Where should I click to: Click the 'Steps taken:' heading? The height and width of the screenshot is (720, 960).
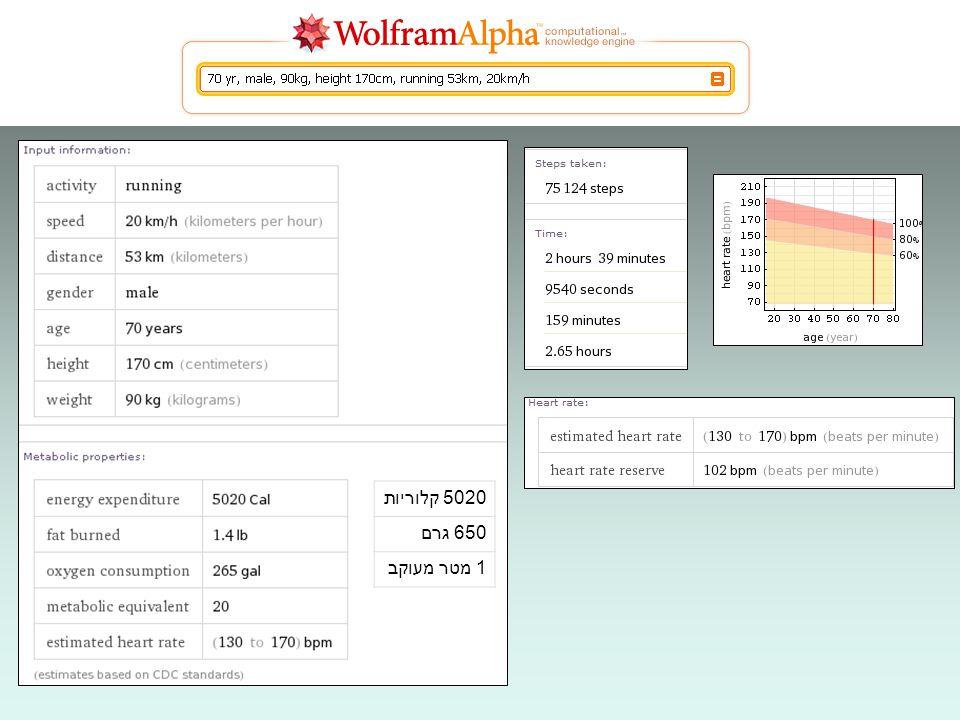571,163
